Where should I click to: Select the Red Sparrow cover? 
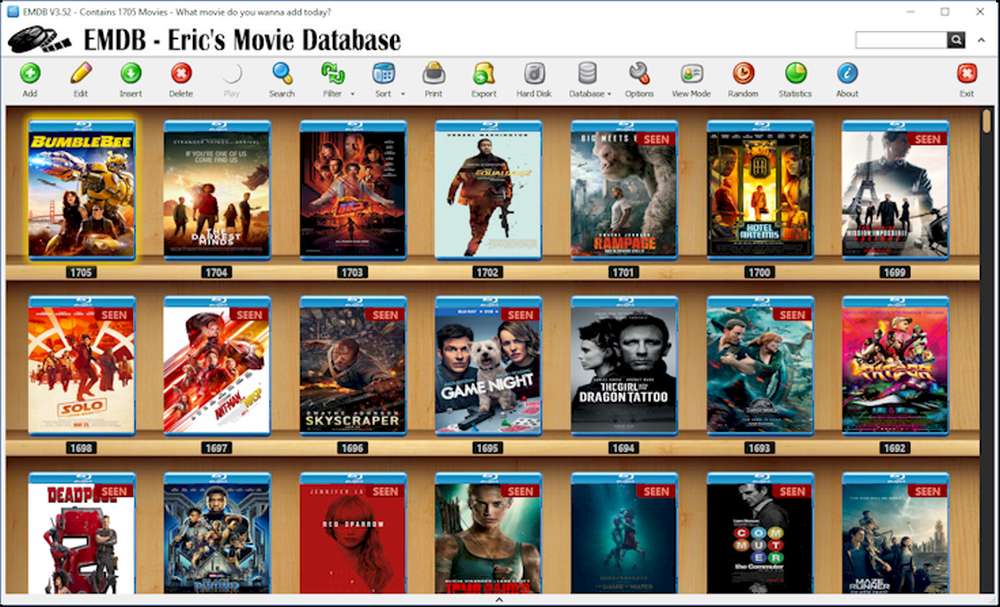point(353,533)
